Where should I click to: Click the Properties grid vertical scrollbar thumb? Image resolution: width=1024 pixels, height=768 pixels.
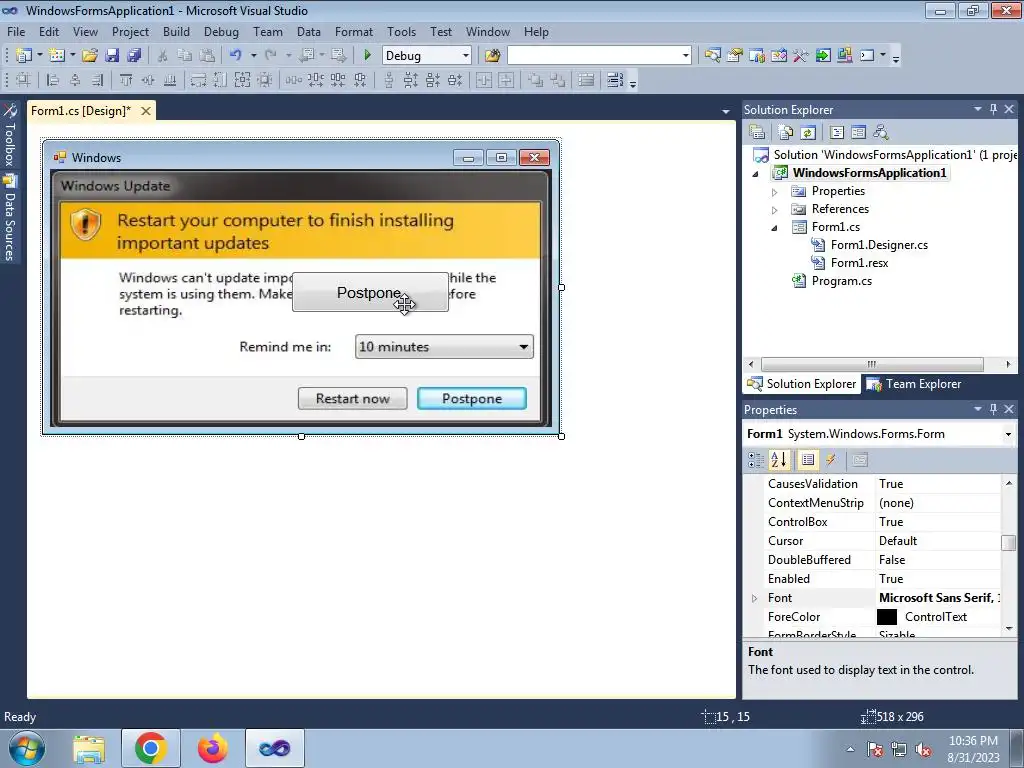[1008, 543]
